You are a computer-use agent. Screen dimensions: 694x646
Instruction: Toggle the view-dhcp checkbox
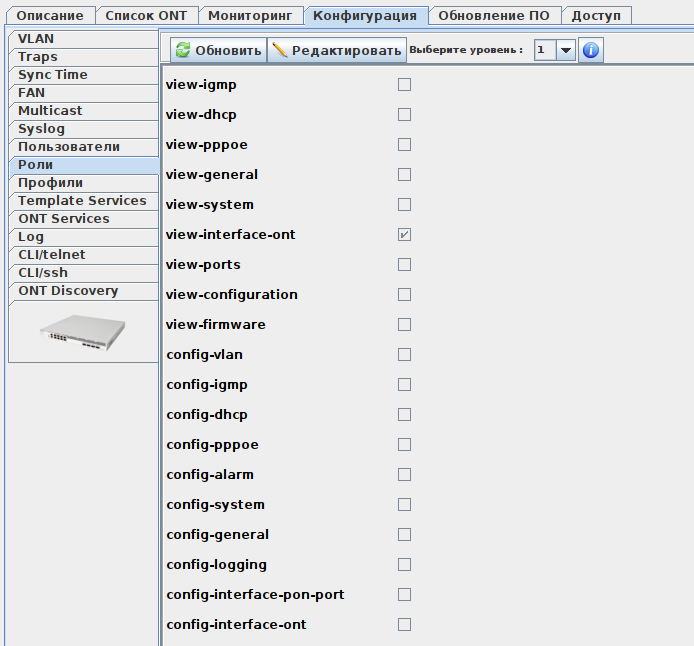click(x=404, y=115)
